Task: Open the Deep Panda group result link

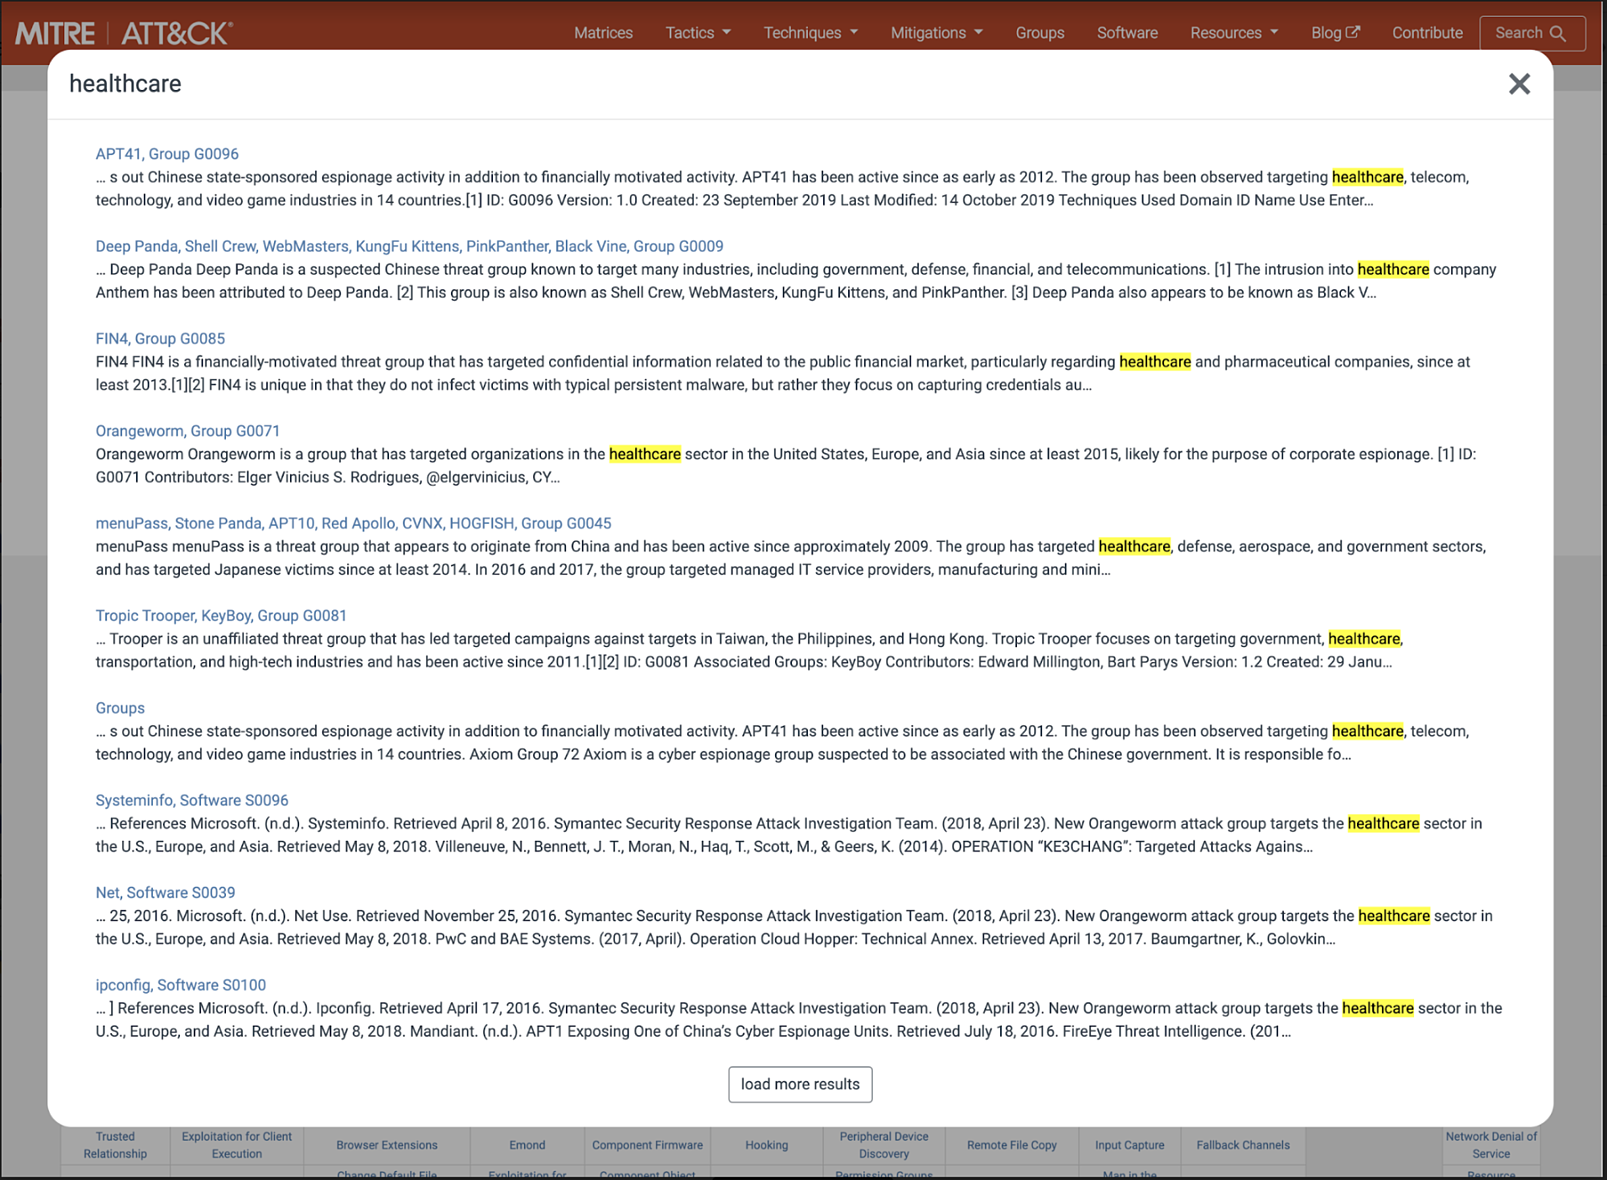Action: [x=409, y=246]
